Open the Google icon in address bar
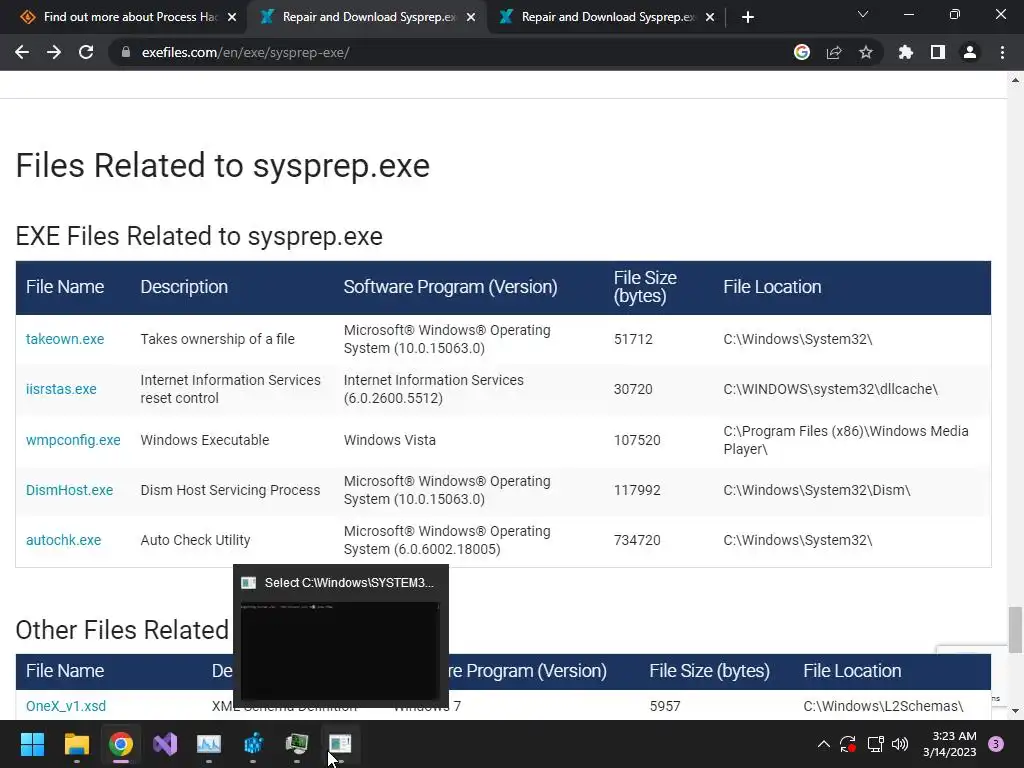The height and width of the screenshot is (768, 1024). coord(802,52)
